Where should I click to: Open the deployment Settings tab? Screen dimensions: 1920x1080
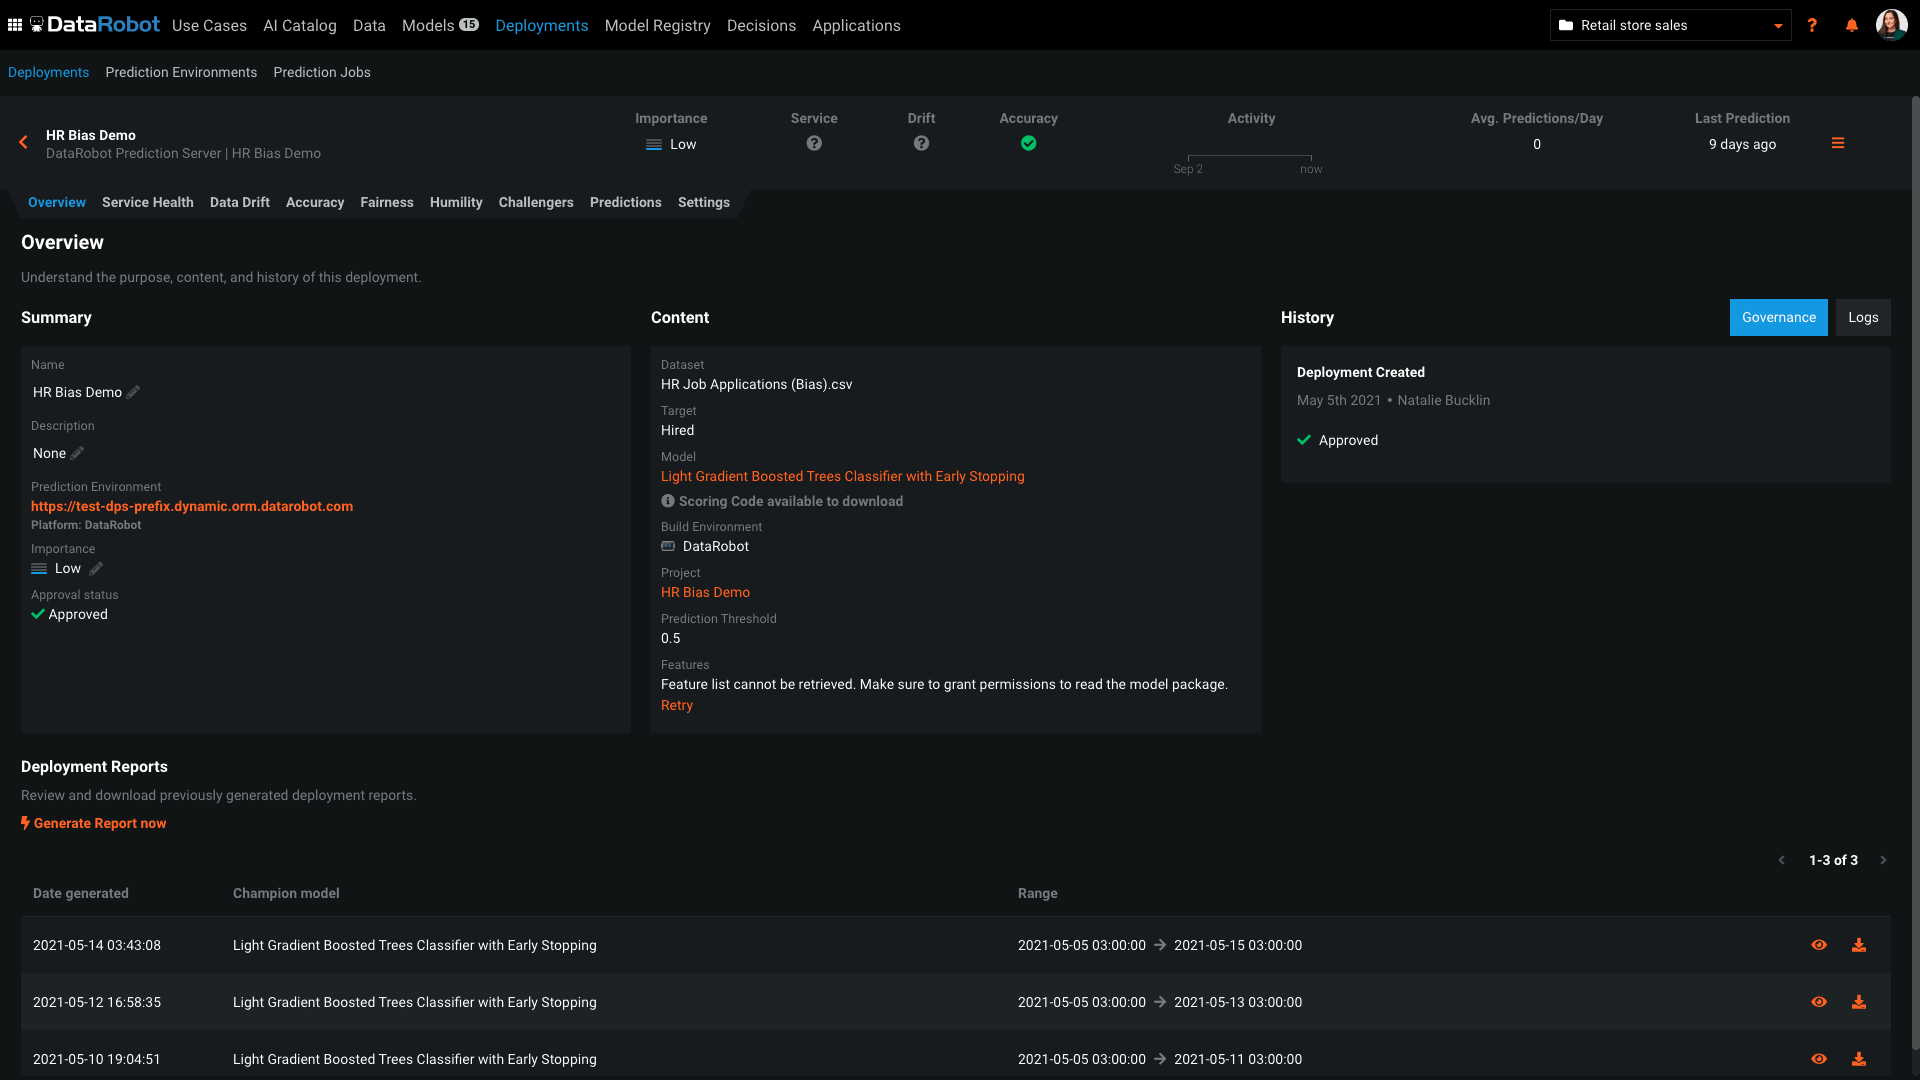click(x=704, y=202)
